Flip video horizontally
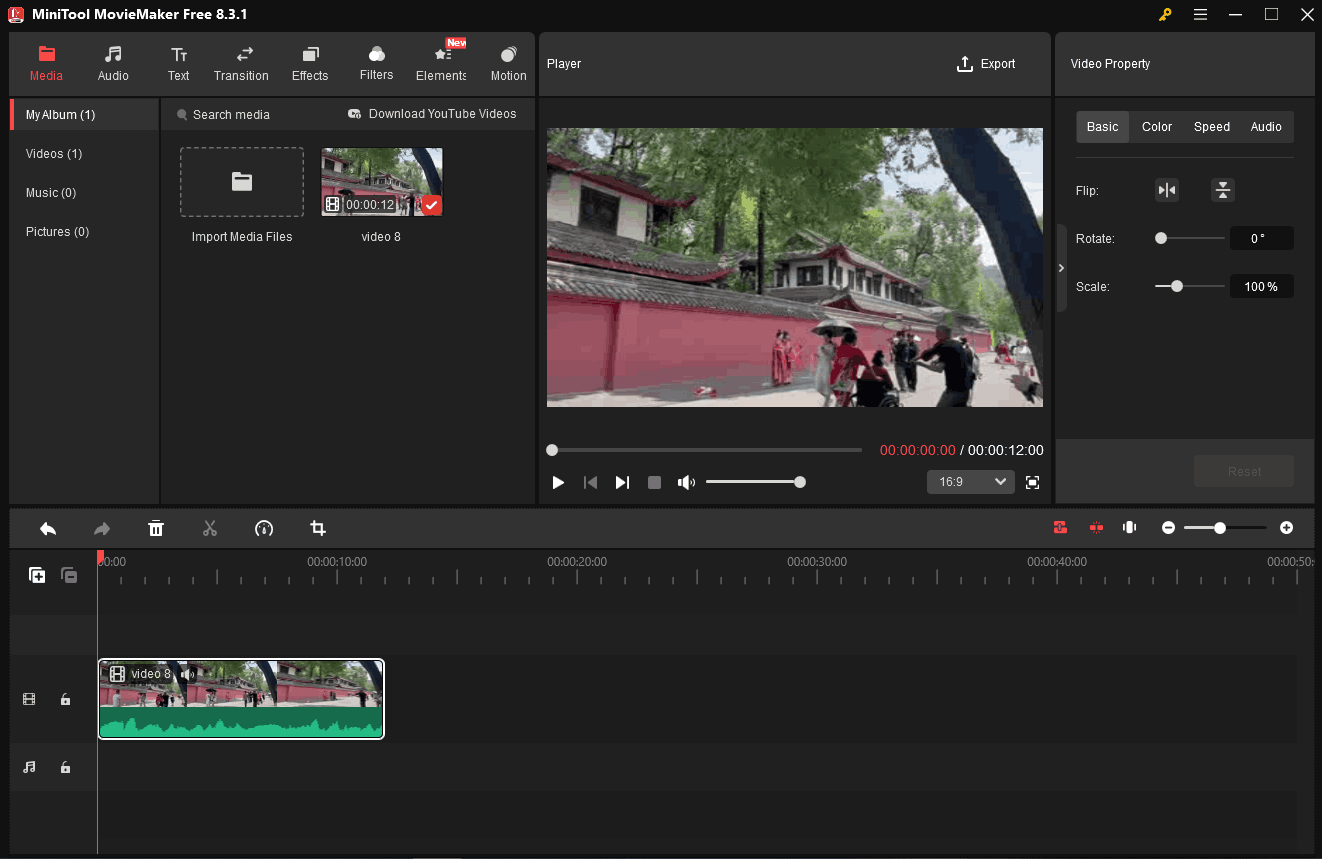The image size is (1322, 859). coord(1167,190)
